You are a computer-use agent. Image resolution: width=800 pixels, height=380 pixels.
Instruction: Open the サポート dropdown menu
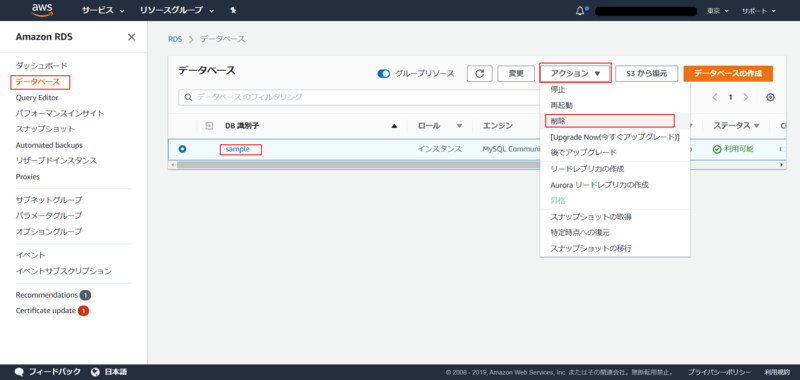(758, 11)
